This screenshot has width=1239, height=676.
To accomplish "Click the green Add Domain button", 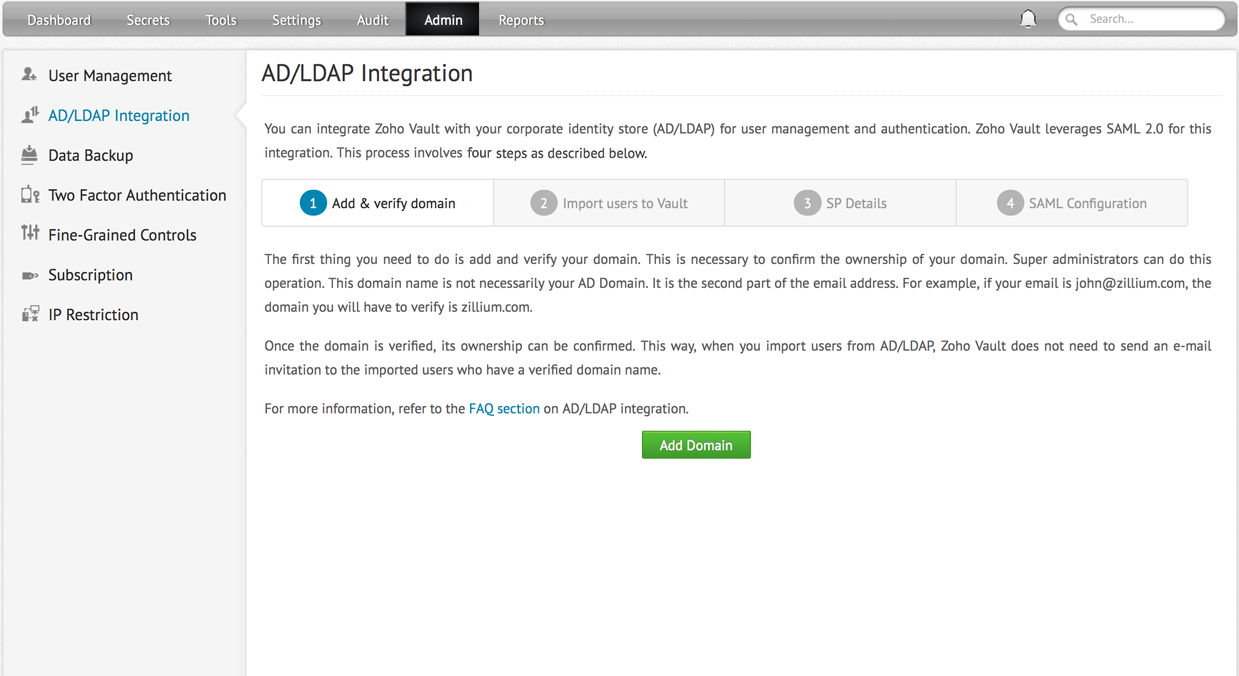I will pyautogui.click(x=696, y=445).
